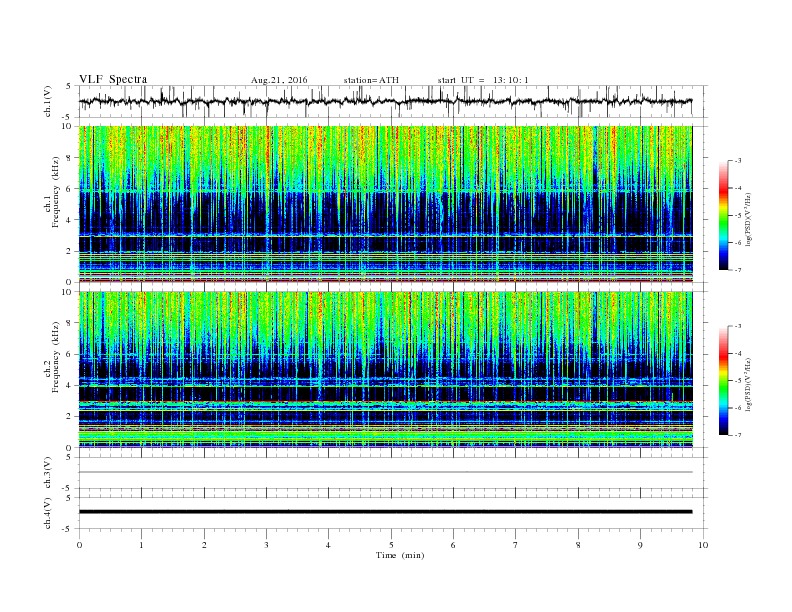Click the ch.2 PSD color bar
This screenshot has width=792, height=612.
(723, 381)
